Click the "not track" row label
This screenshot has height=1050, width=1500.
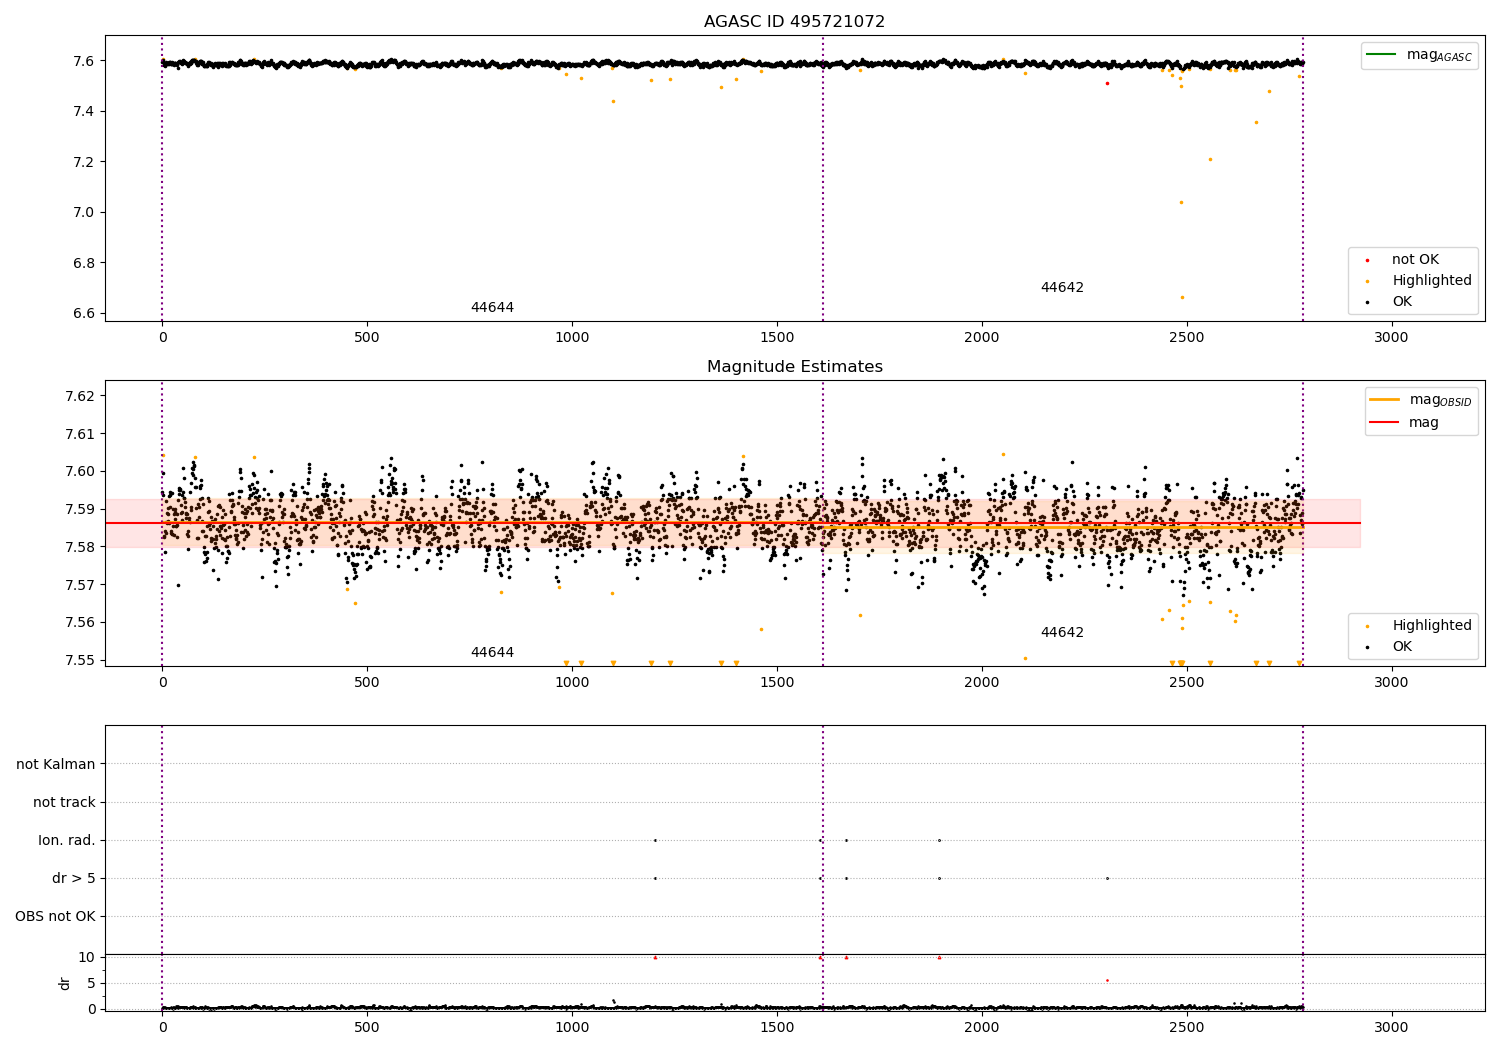click(64, 803)
